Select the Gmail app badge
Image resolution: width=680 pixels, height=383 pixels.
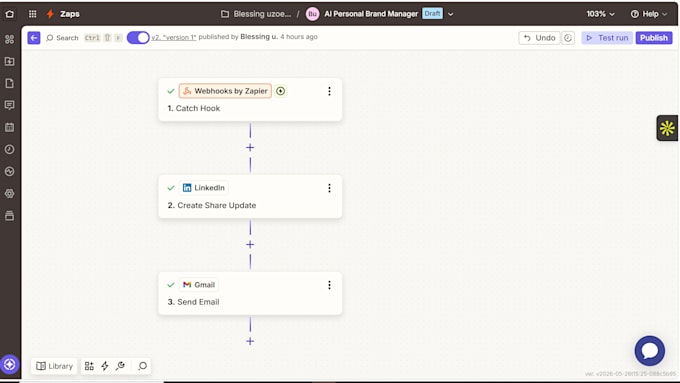pos(199,285)
